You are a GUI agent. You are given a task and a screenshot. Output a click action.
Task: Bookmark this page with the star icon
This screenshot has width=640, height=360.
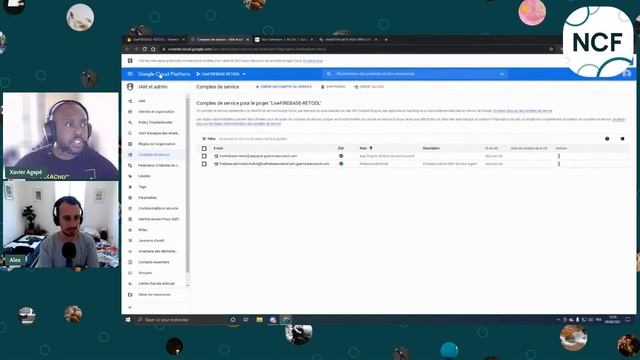pos(551,49)
